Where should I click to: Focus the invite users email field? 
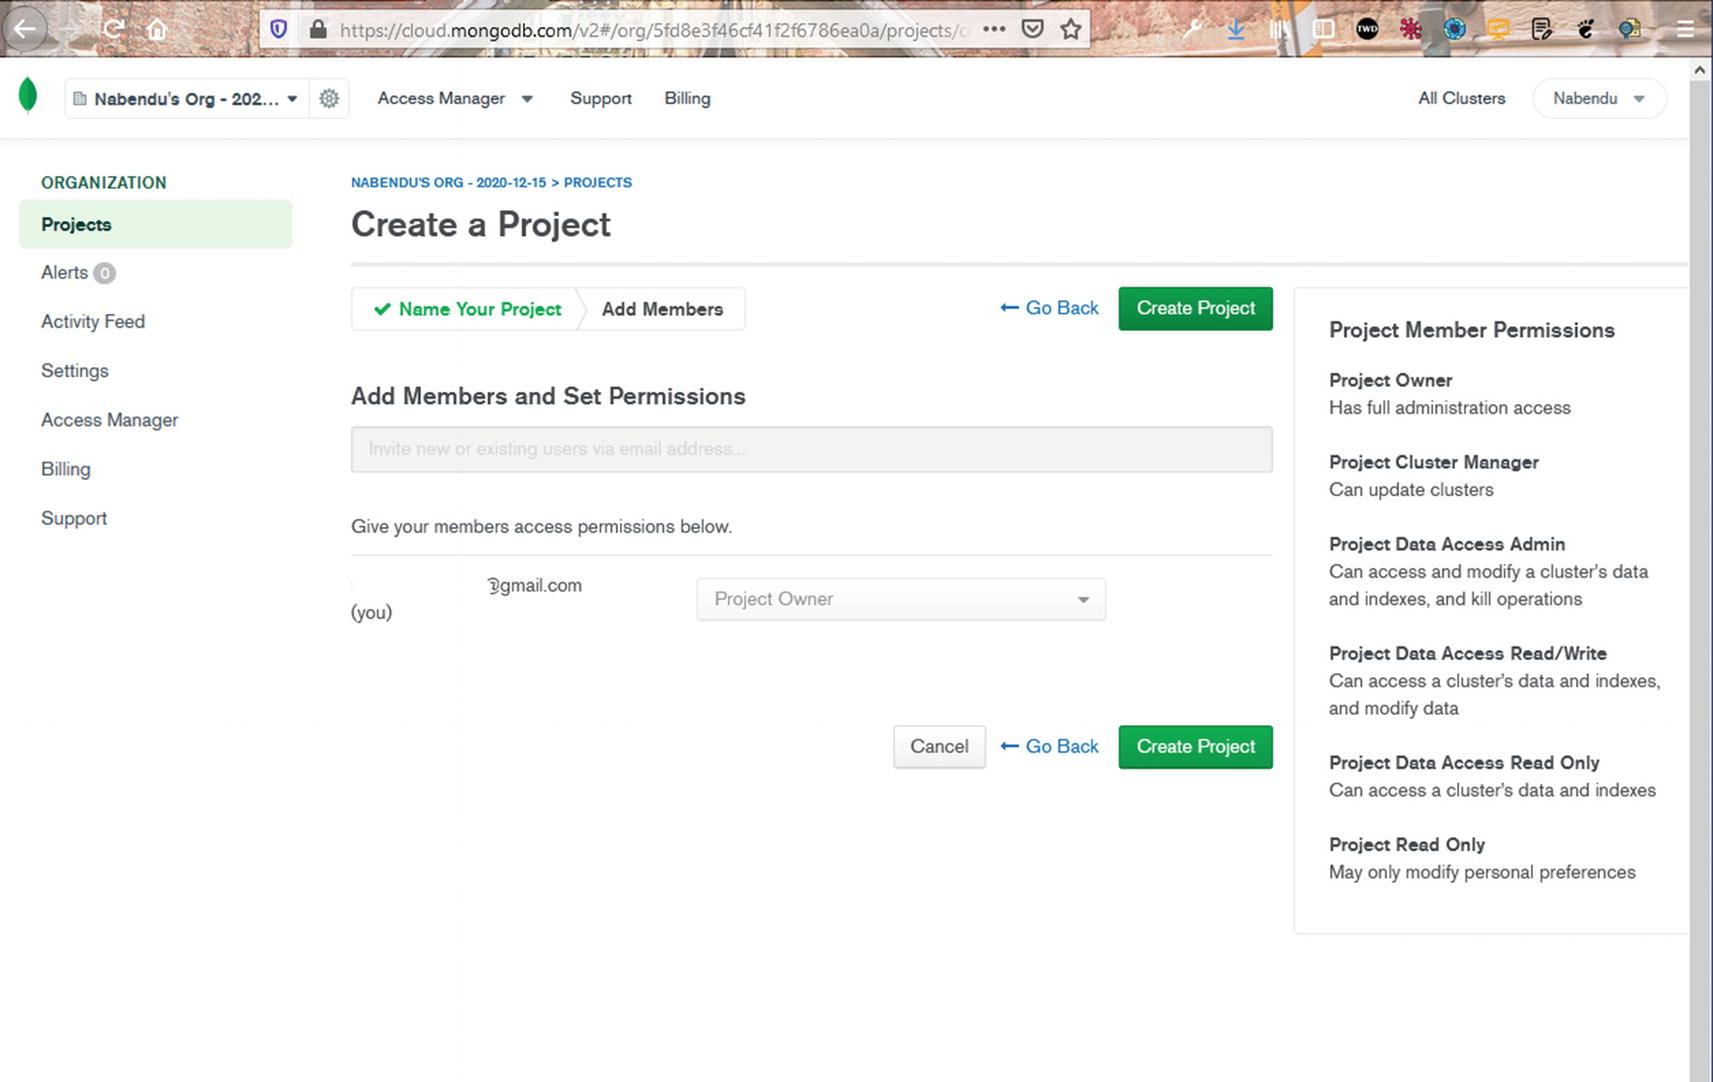pyautogui.click(x=811, y=449)
